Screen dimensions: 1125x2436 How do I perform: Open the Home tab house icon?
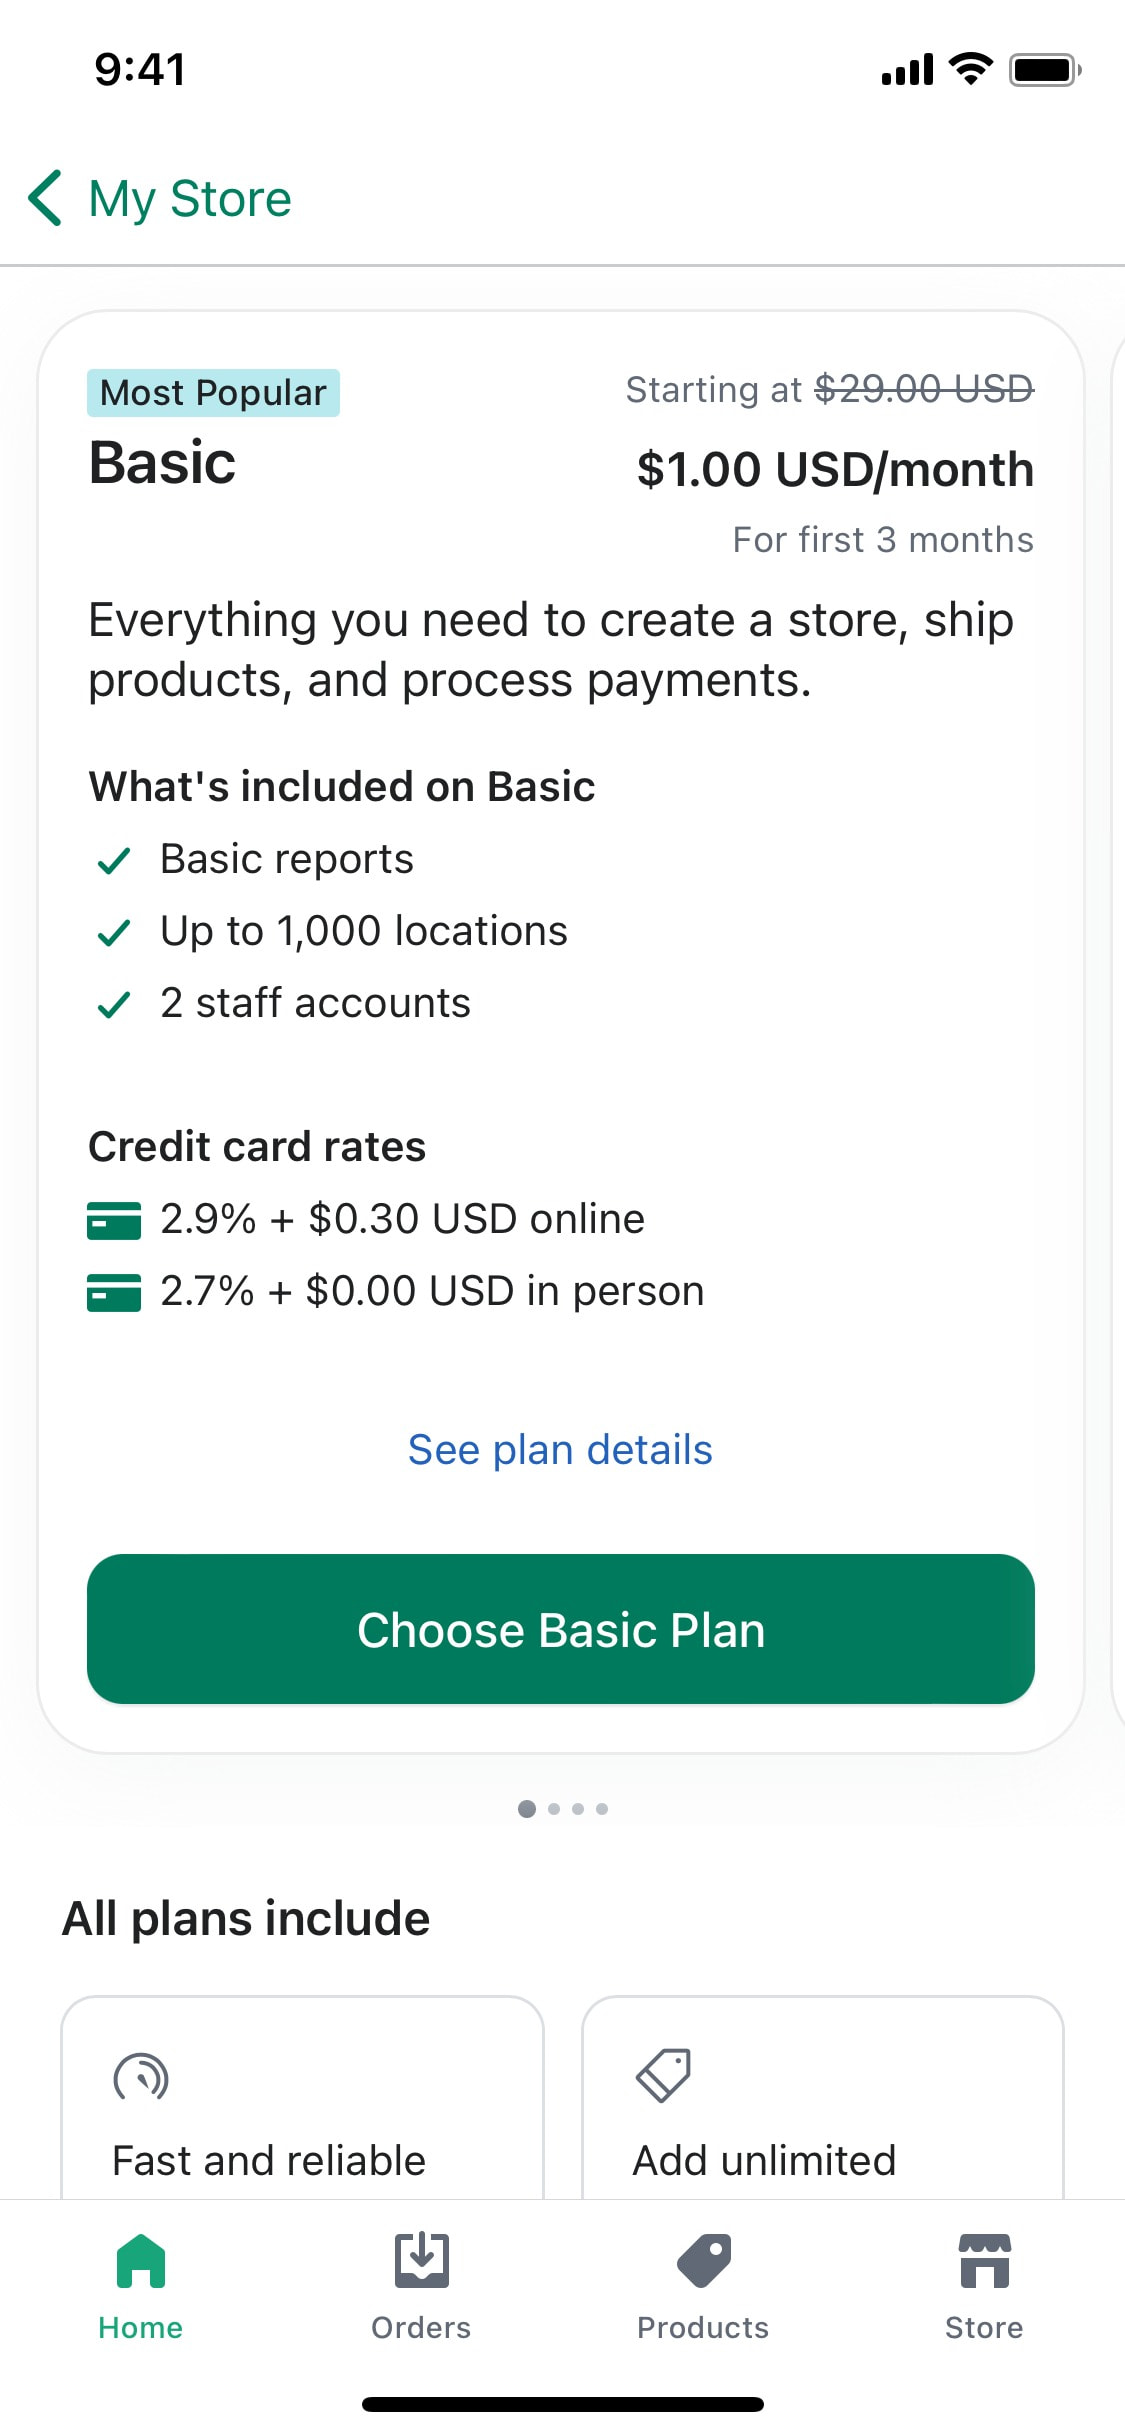point(141,2261)
